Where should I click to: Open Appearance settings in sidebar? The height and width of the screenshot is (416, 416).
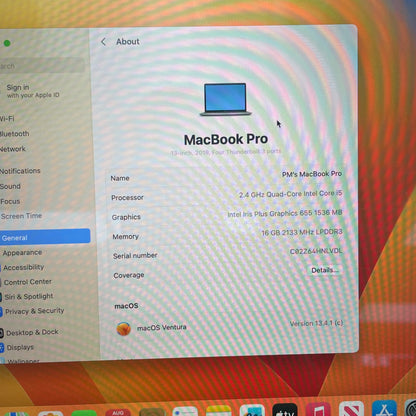click(22, 253)
